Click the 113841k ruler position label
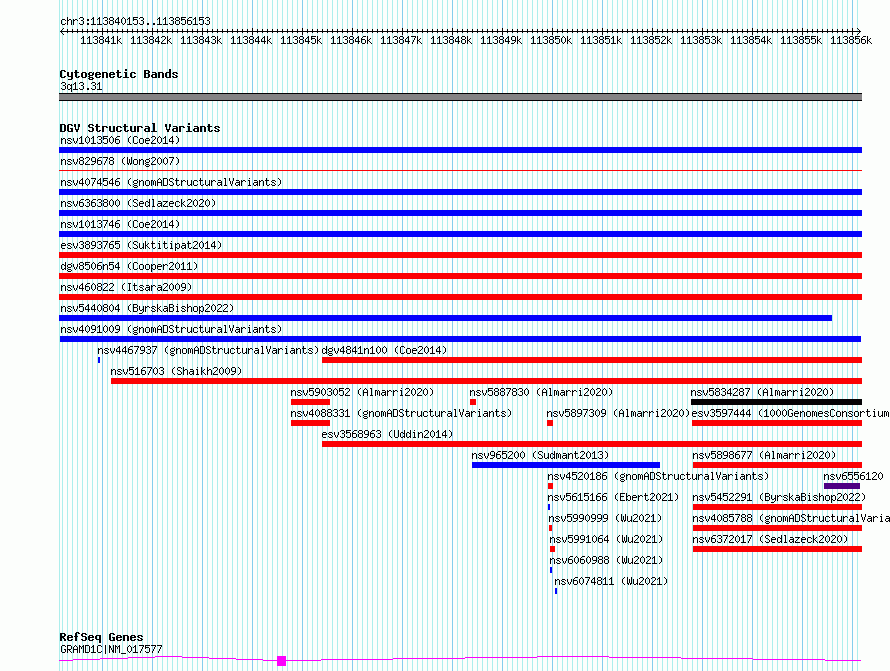The width and height of the screenshot is (890, 671). (101, 40)
